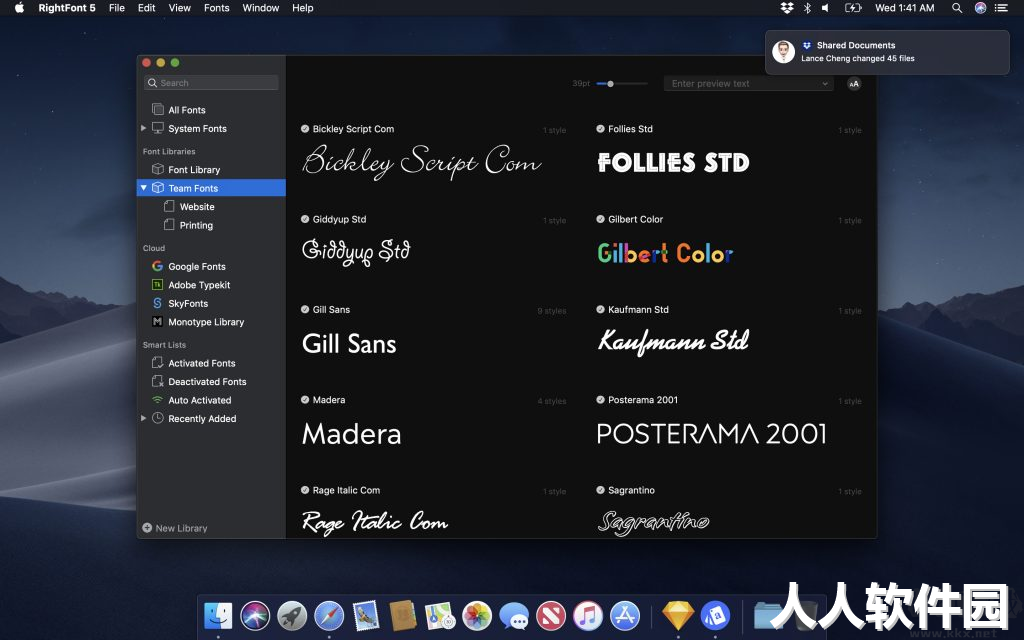Image resolution: width=1024 pixels, height=640 pixels.
Task: Open the RightFont 5 application menu
Action: pos(67,8)
